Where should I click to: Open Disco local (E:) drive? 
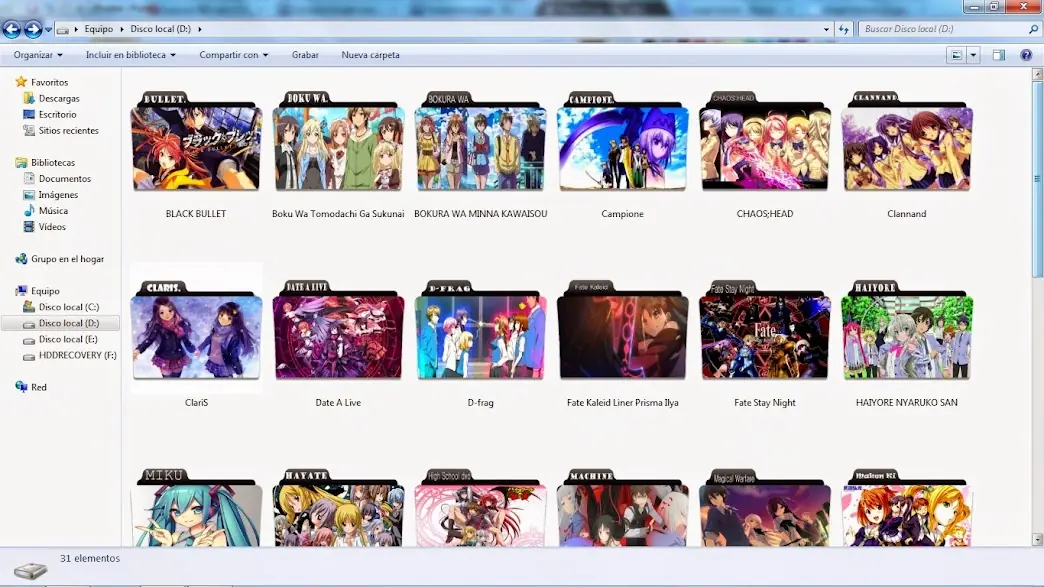68,339
